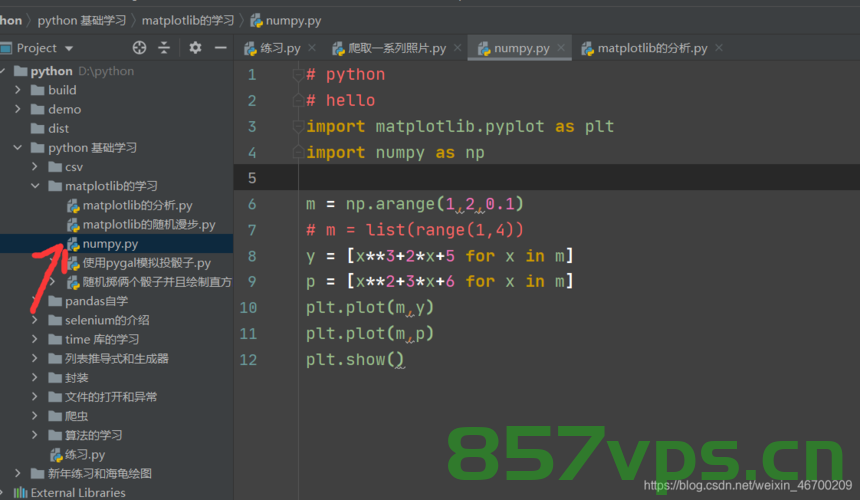Expand the csv folder
This screenshot has height=500, width=860.
(35, 167)
